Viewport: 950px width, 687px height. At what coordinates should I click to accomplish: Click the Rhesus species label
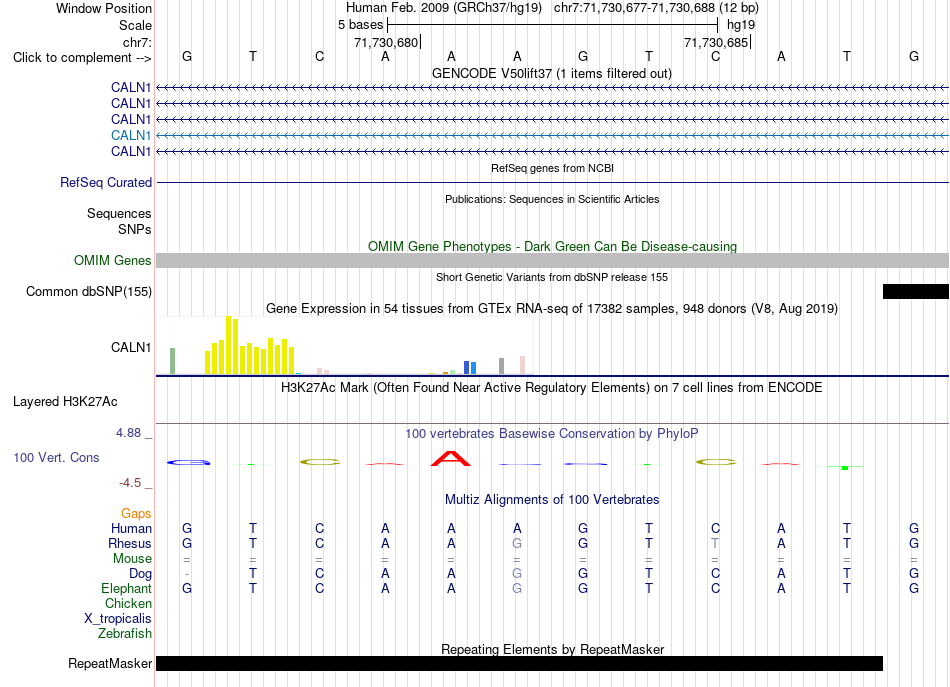point(130,543)
